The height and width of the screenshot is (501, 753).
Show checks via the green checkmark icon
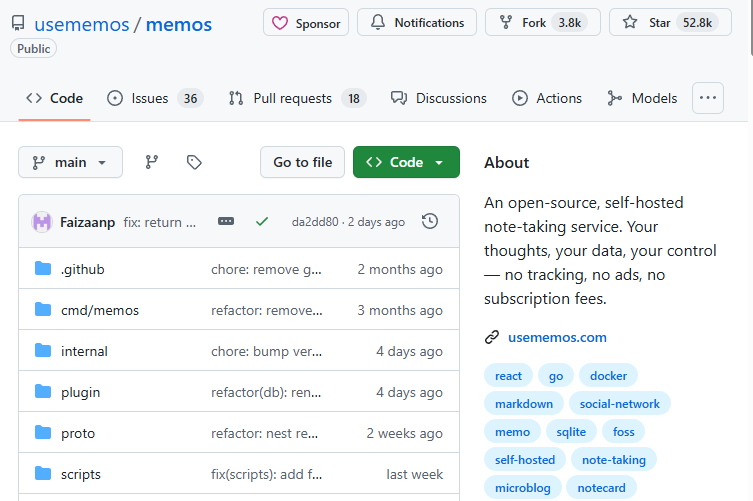(262, 221)
